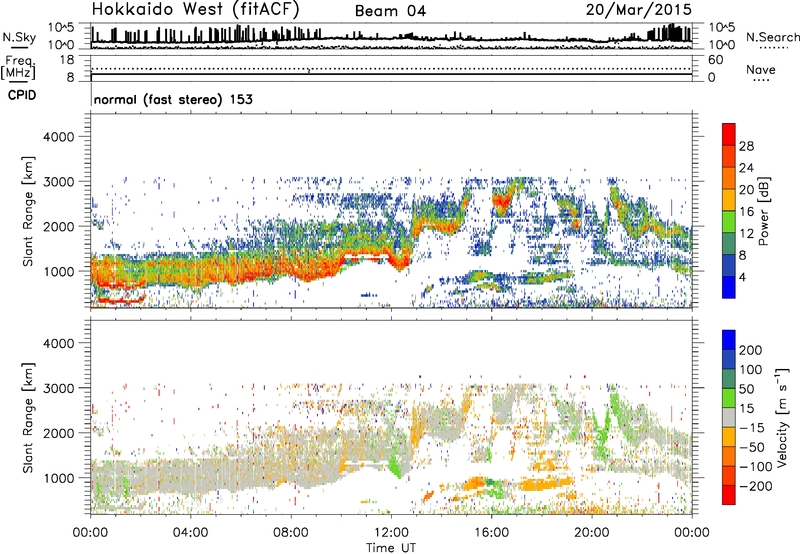Click the 16 label on the power colorbar
This screenshot has height=554, width=800.
(x=746, y=212)
